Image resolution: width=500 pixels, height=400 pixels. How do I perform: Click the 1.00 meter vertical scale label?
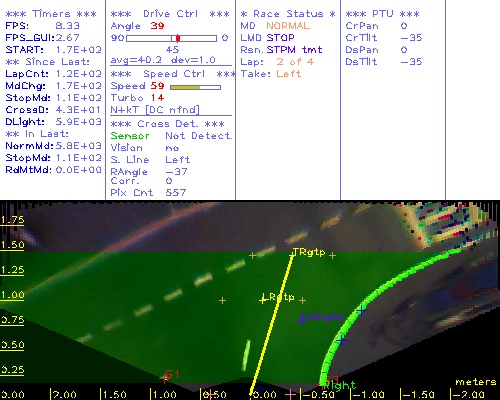12,295
